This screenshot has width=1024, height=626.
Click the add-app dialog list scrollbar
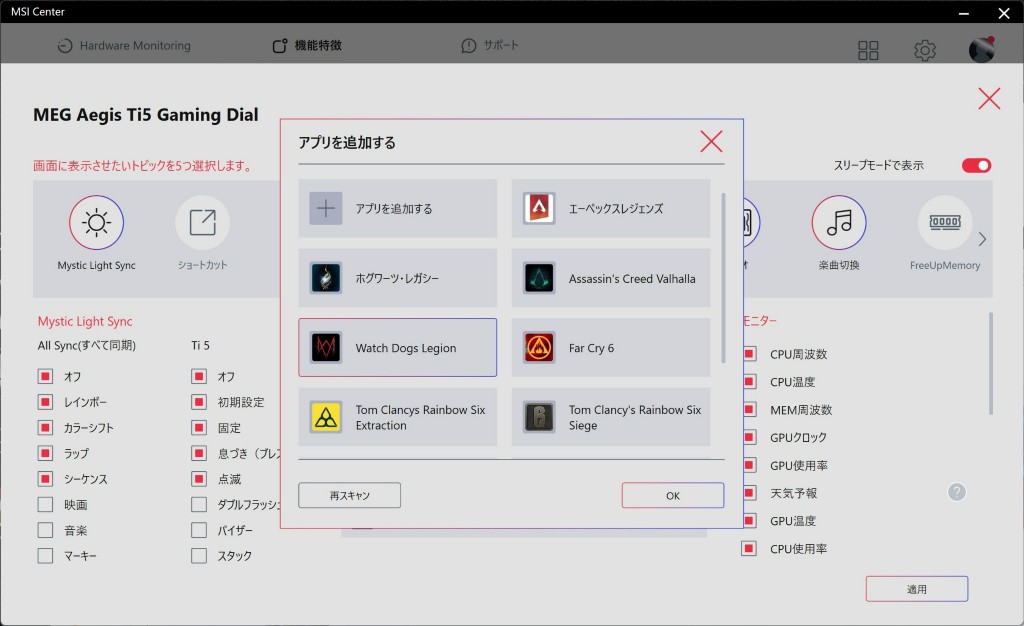[723, 277]
